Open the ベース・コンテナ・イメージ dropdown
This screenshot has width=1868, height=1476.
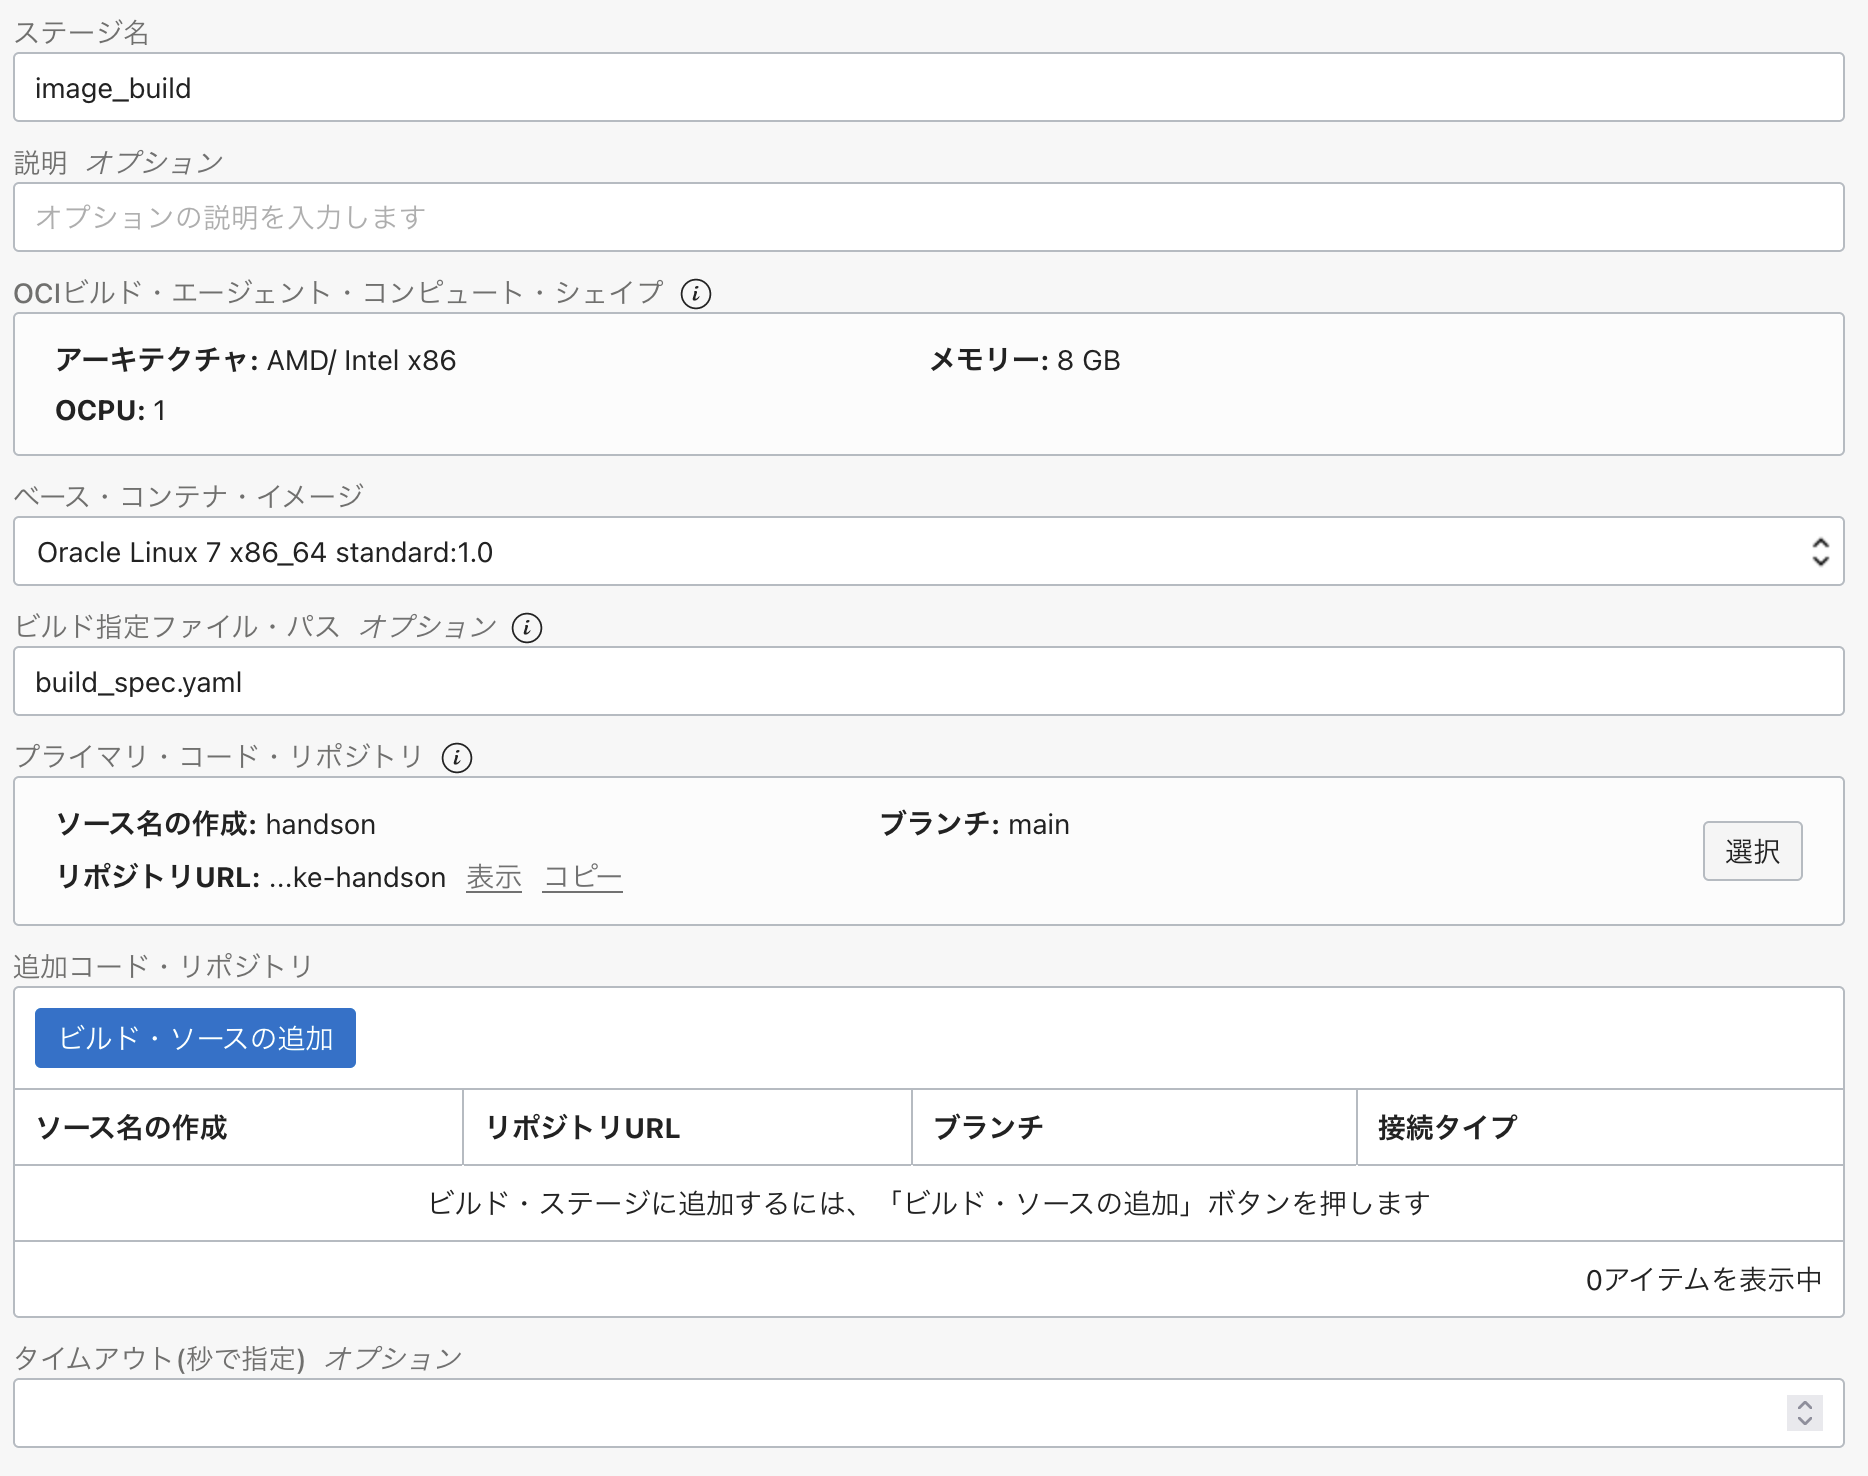coord(928,552)
